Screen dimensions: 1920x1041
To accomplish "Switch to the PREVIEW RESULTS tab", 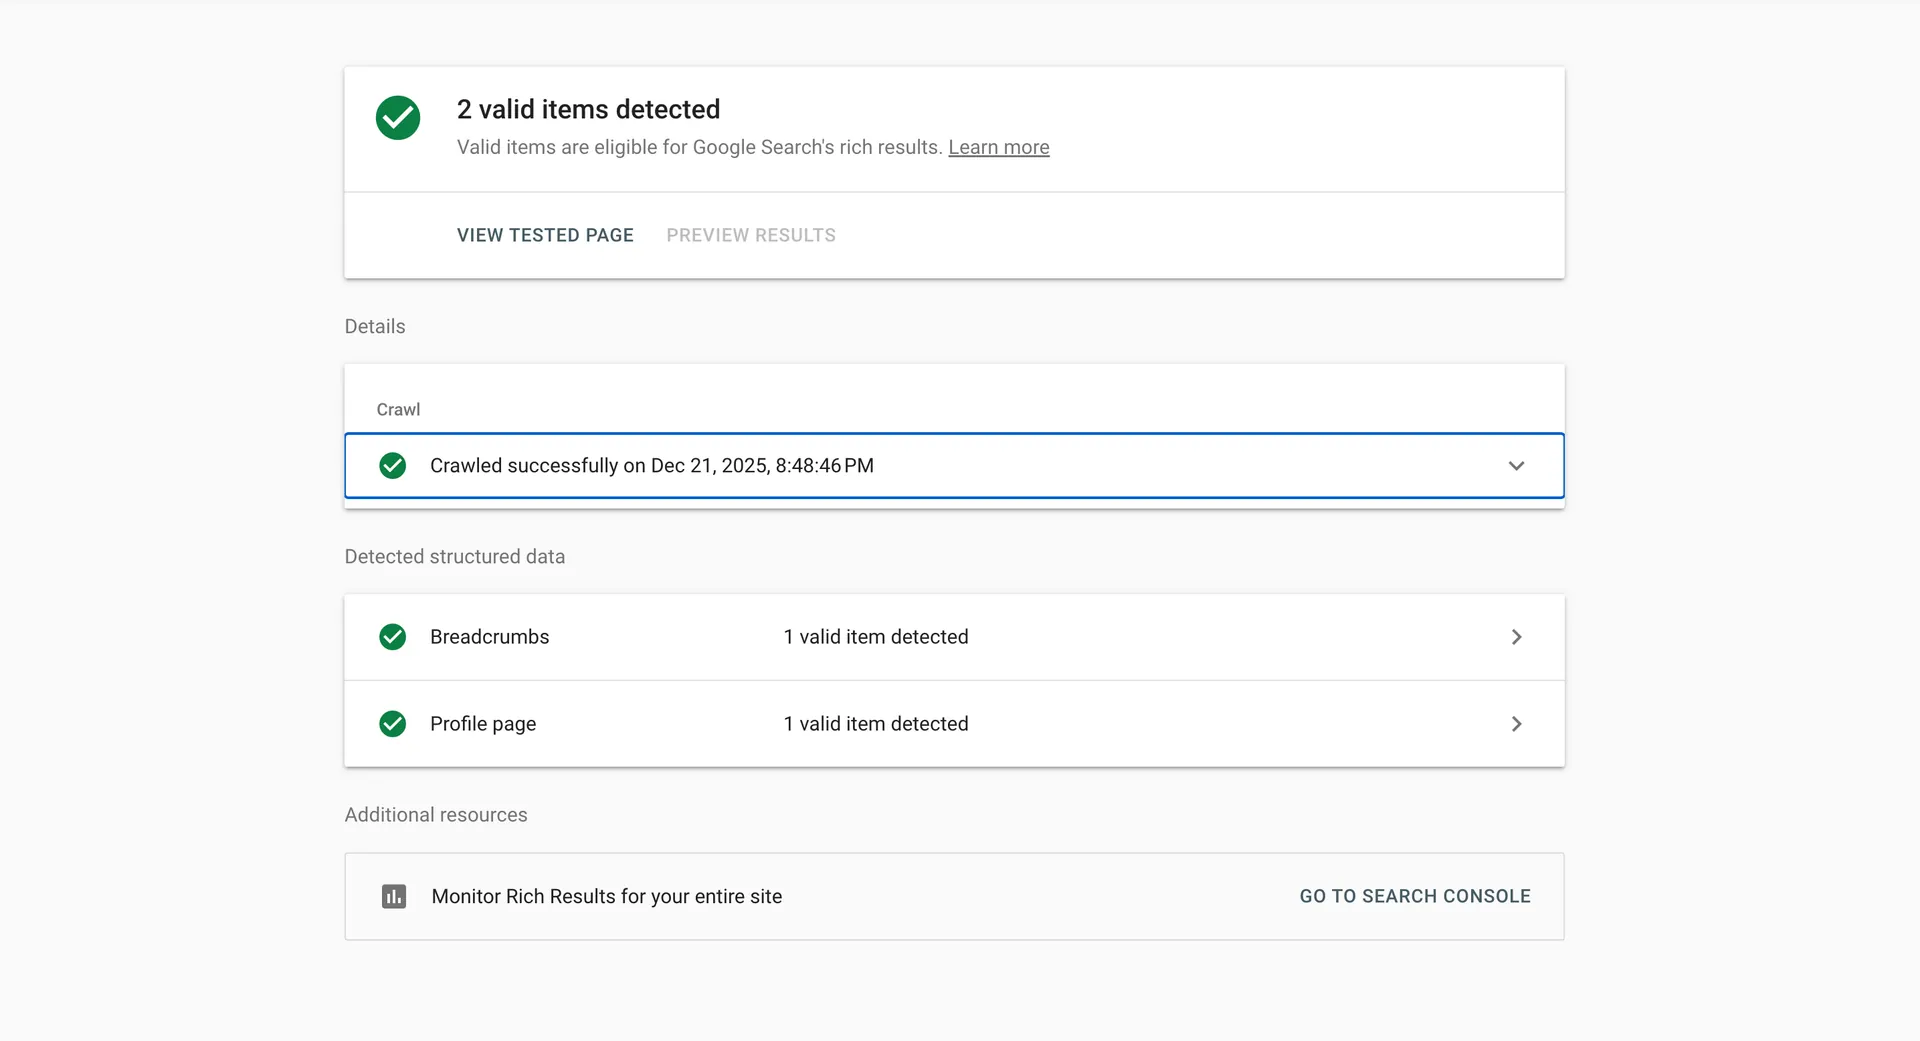I will 750,235.
